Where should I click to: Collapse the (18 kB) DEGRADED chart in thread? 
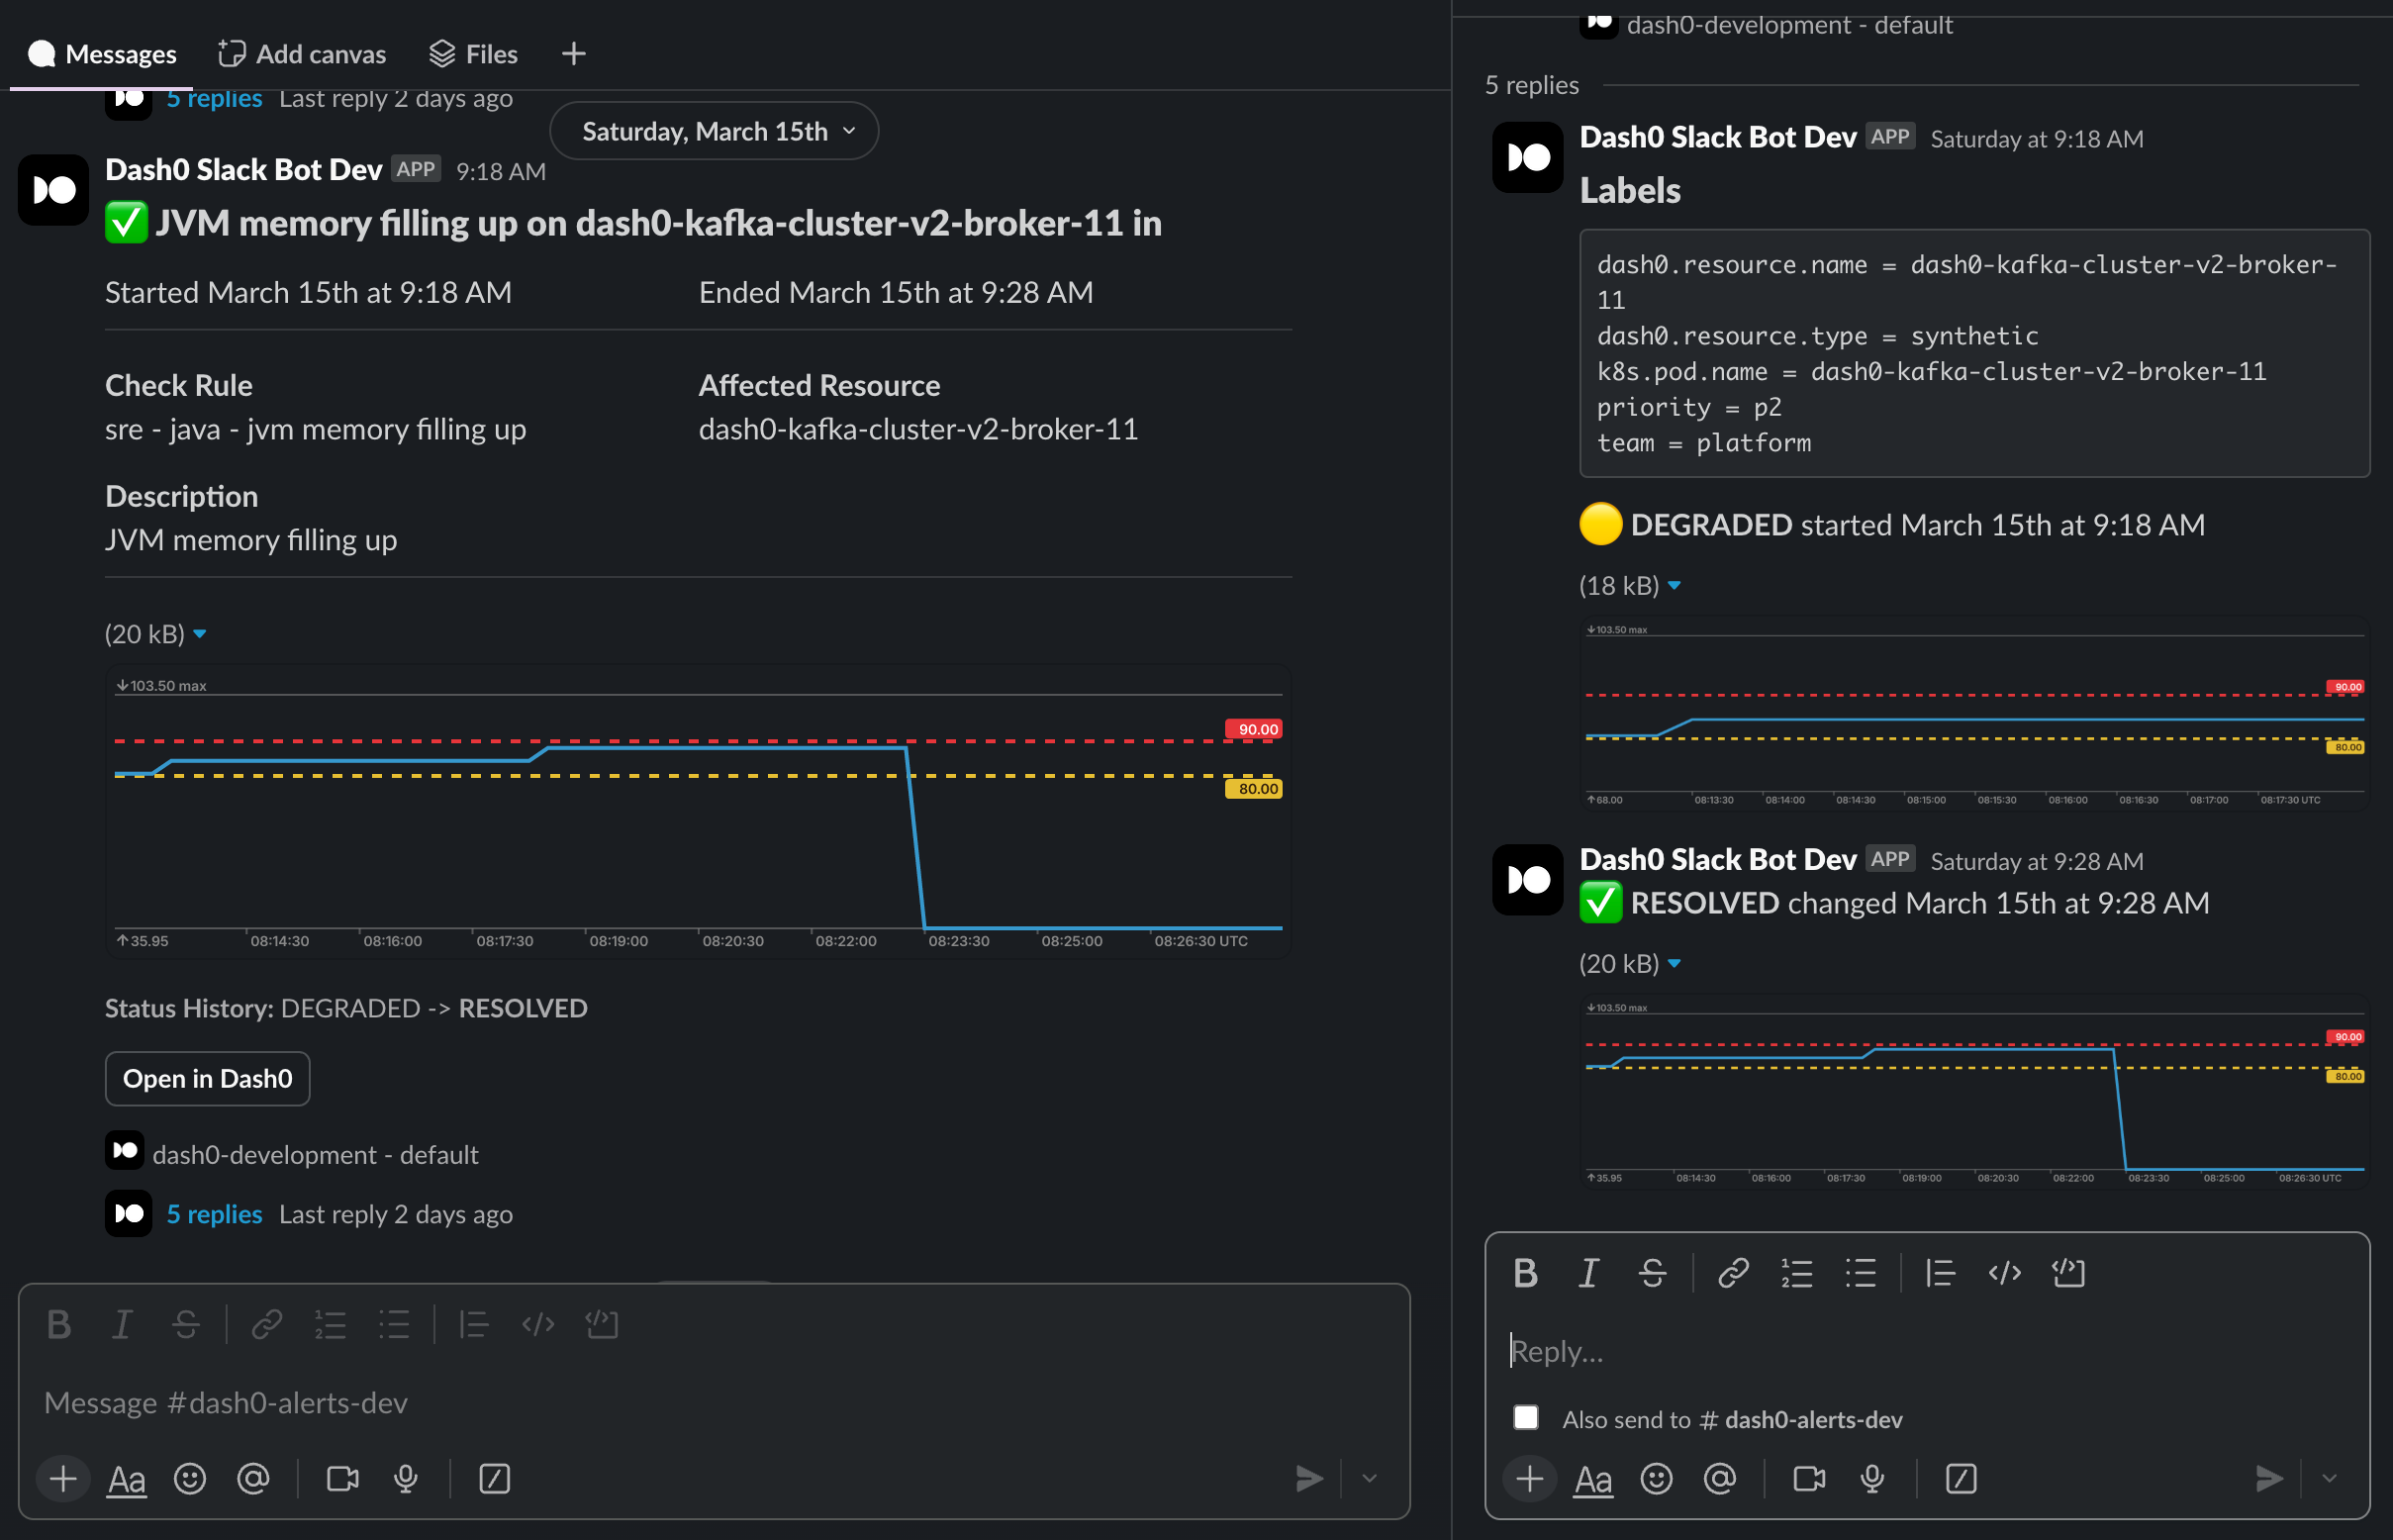click(x=1674, y=586)
